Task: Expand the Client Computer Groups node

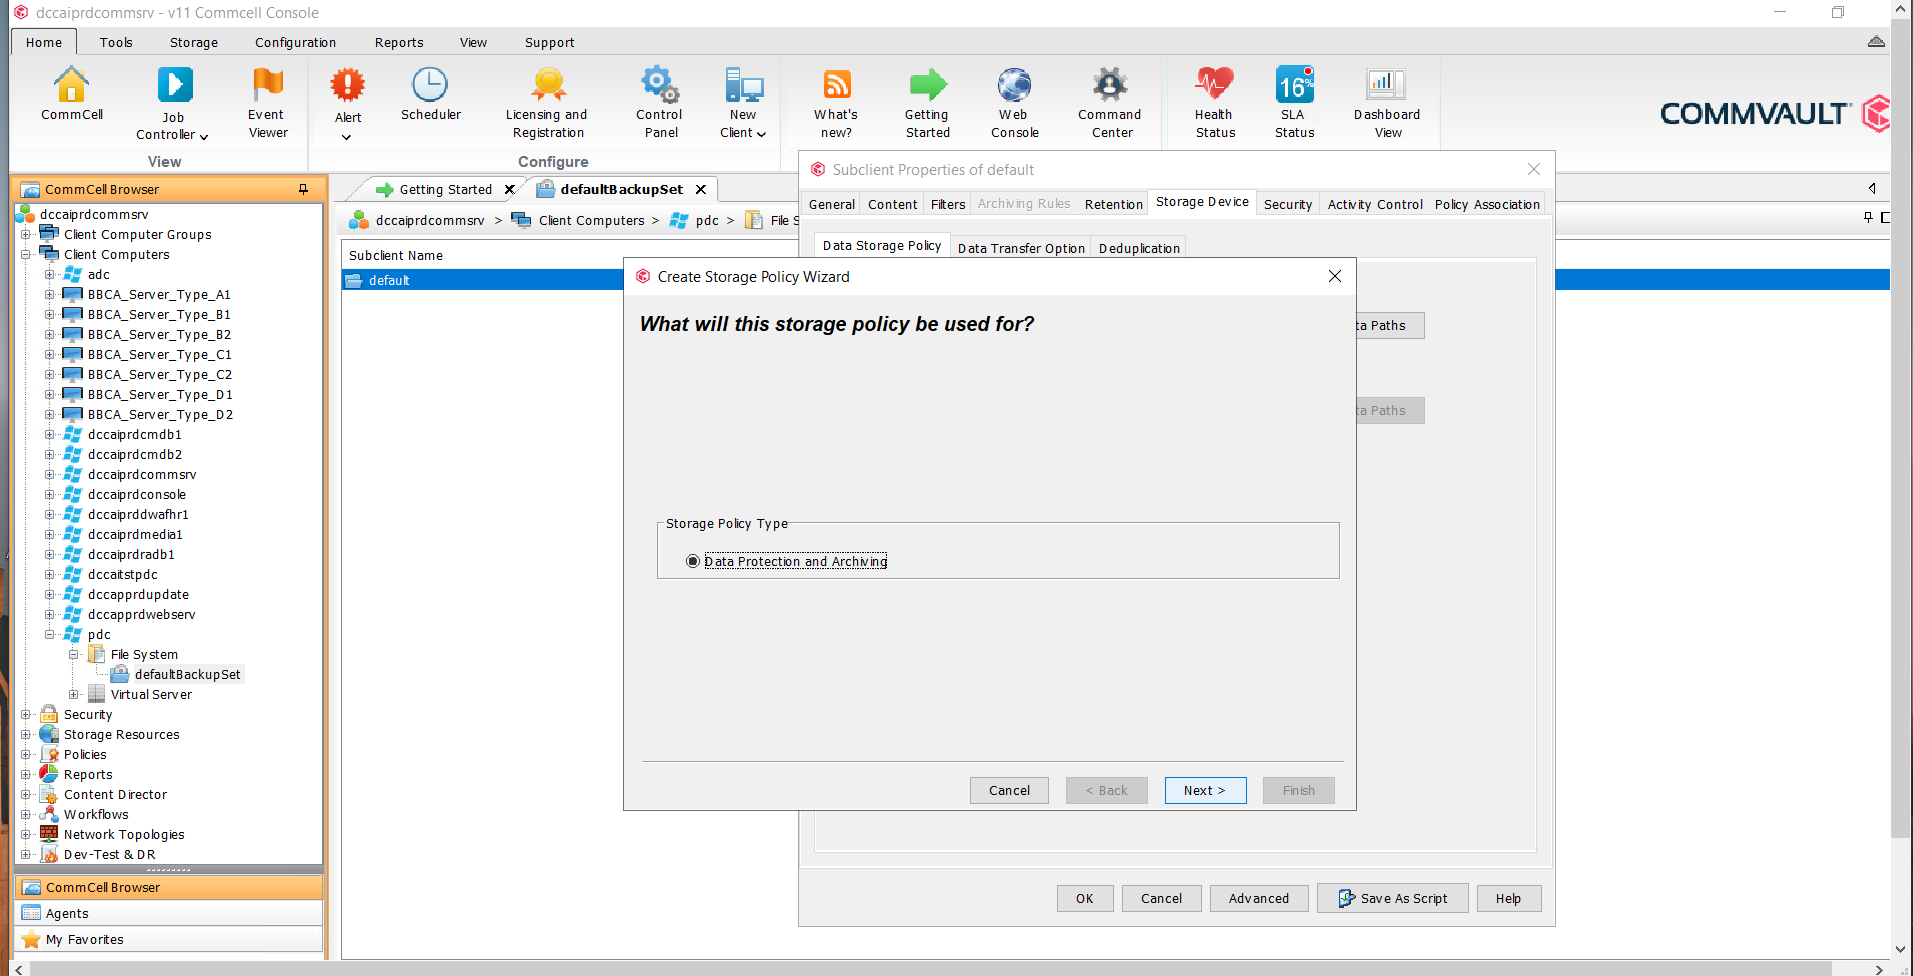Action: tap(26, 235)
